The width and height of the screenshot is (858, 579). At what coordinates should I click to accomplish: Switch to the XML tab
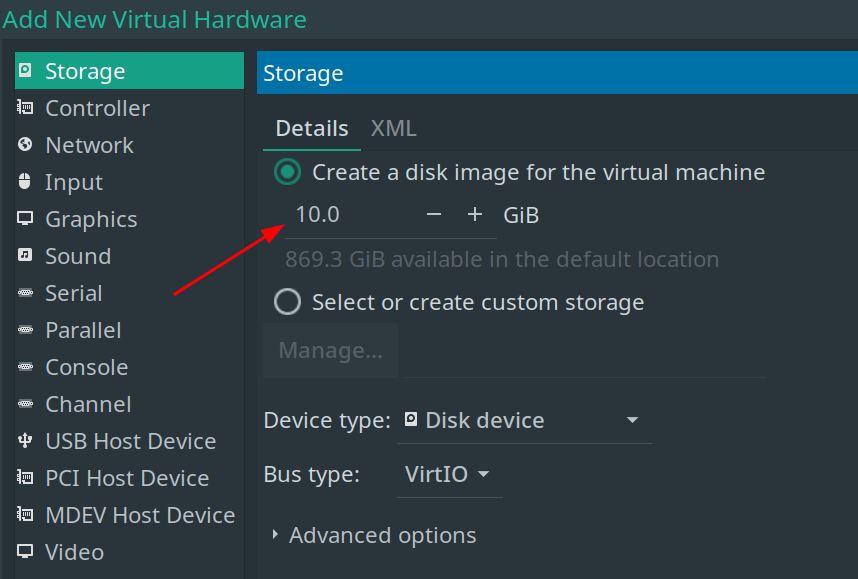click(x=393, y=128)
